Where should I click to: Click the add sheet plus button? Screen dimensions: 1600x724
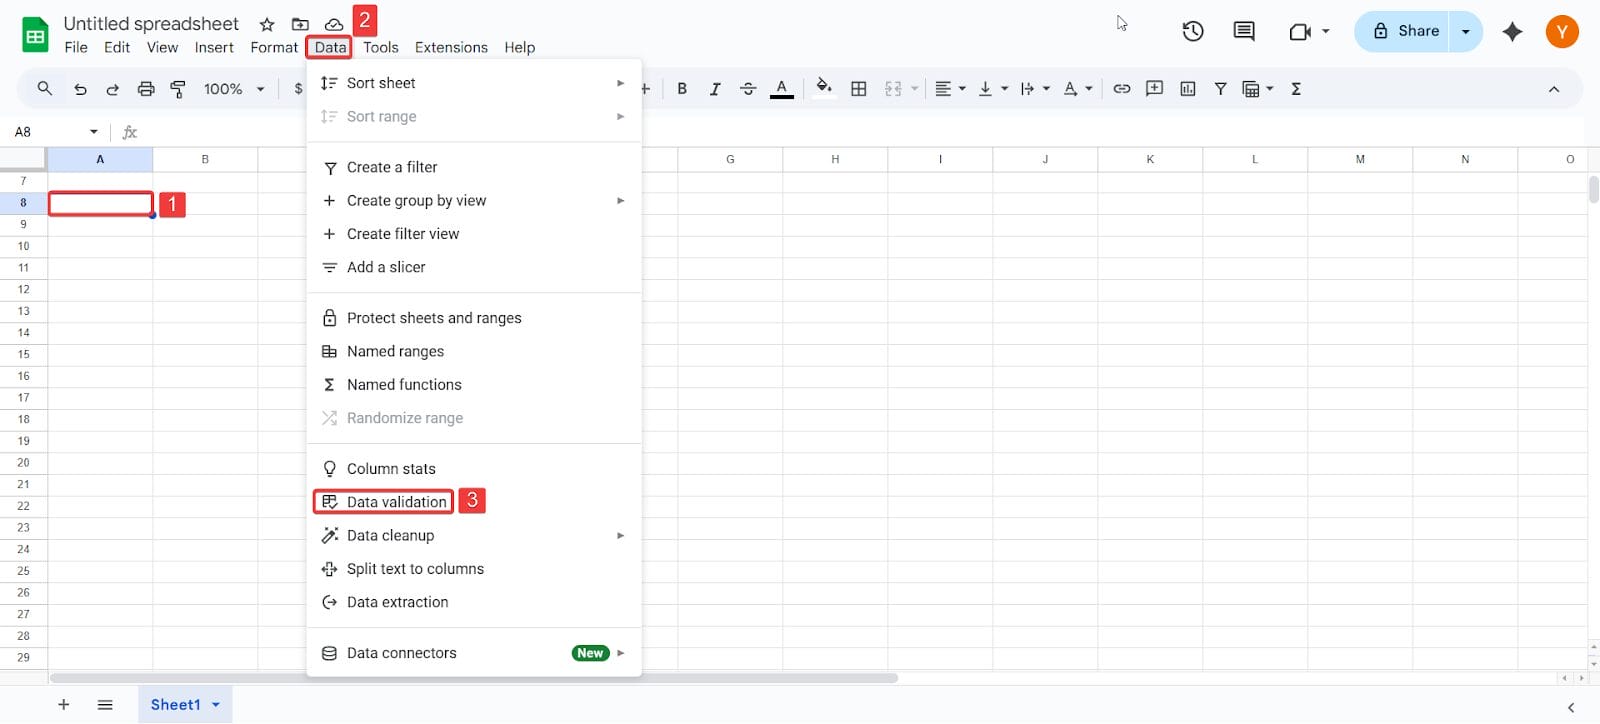[x=63, y=704]
